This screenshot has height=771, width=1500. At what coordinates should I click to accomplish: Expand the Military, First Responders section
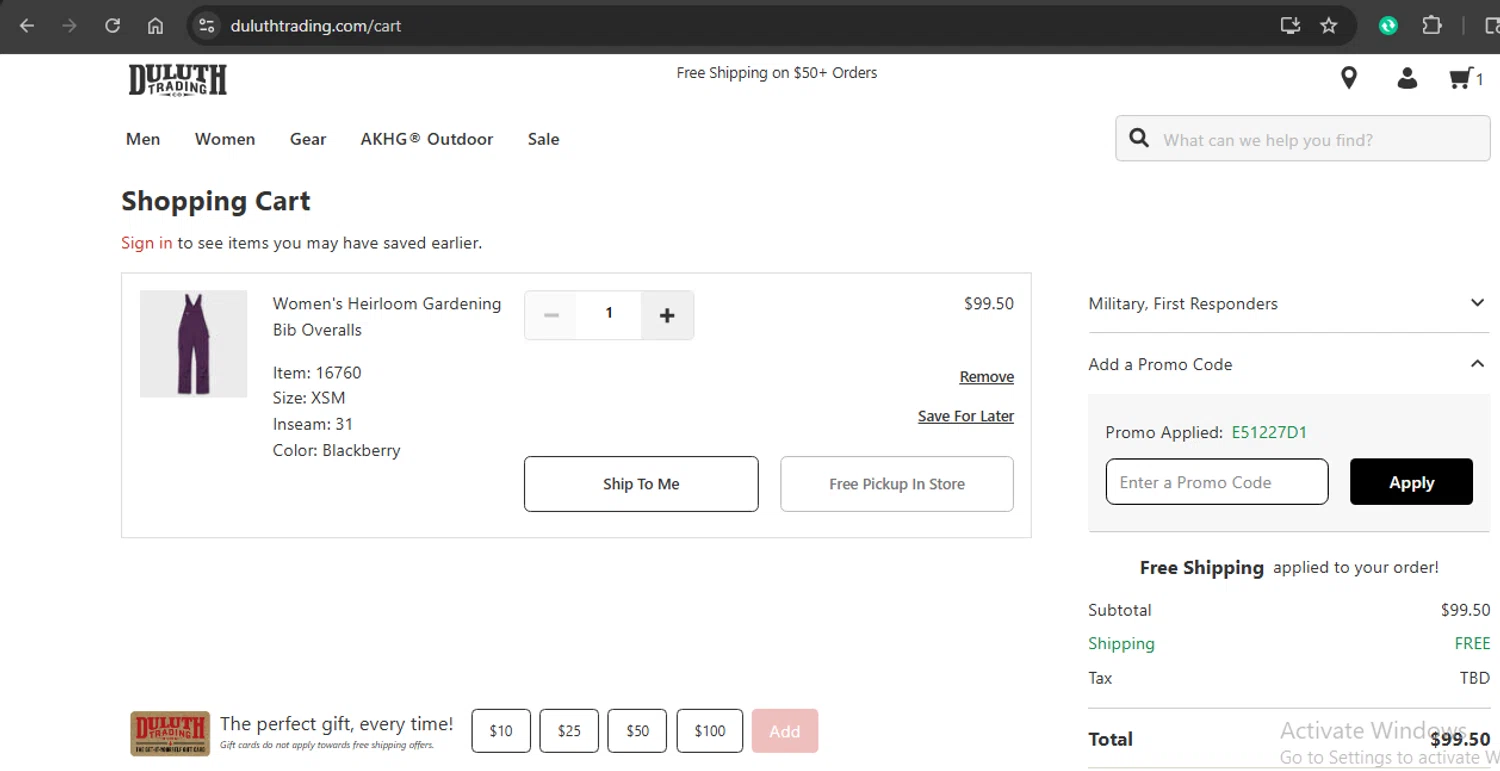[1477, 303]
